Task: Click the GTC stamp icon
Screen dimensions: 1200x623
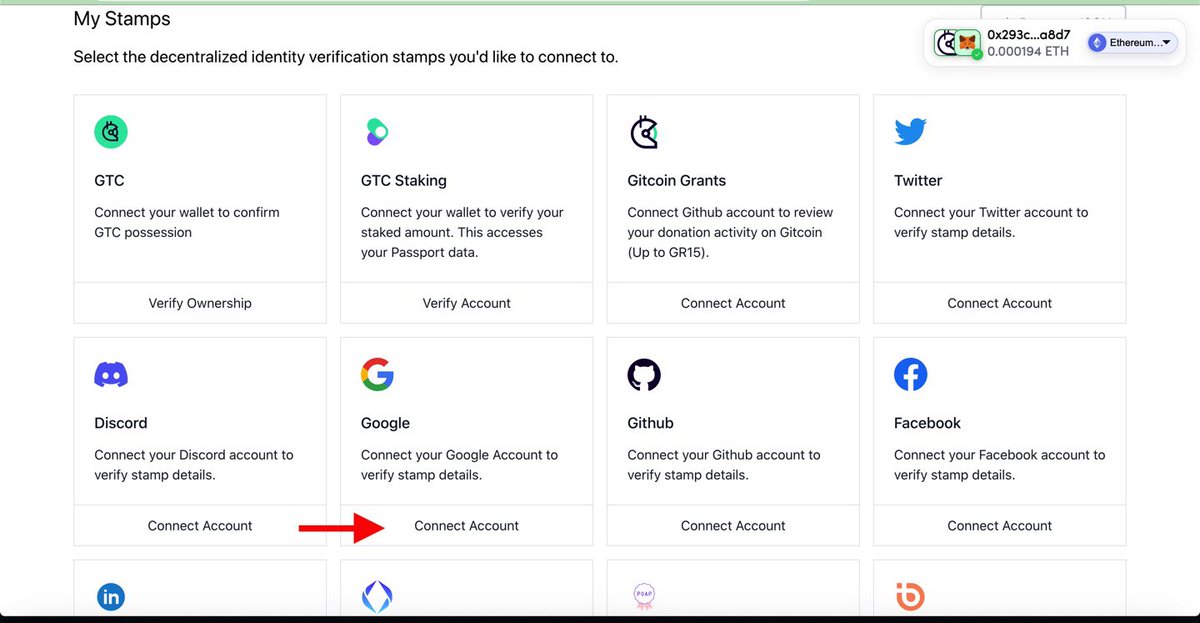Action: click(111, 132)
